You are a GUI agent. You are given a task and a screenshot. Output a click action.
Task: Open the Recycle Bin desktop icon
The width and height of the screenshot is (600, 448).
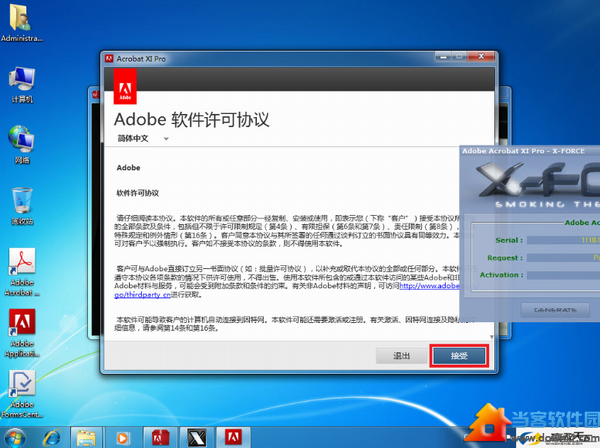click(x=22, y=206)
